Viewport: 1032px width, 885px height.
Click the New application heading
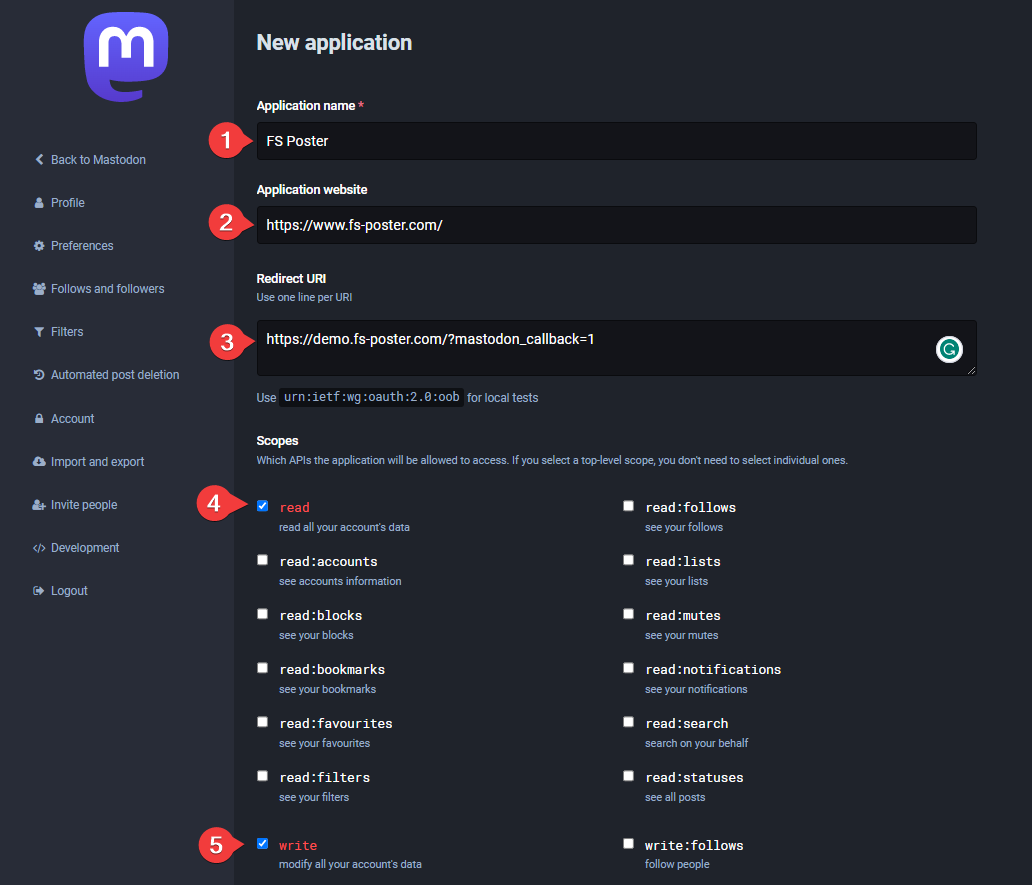(x=334, y=43)
